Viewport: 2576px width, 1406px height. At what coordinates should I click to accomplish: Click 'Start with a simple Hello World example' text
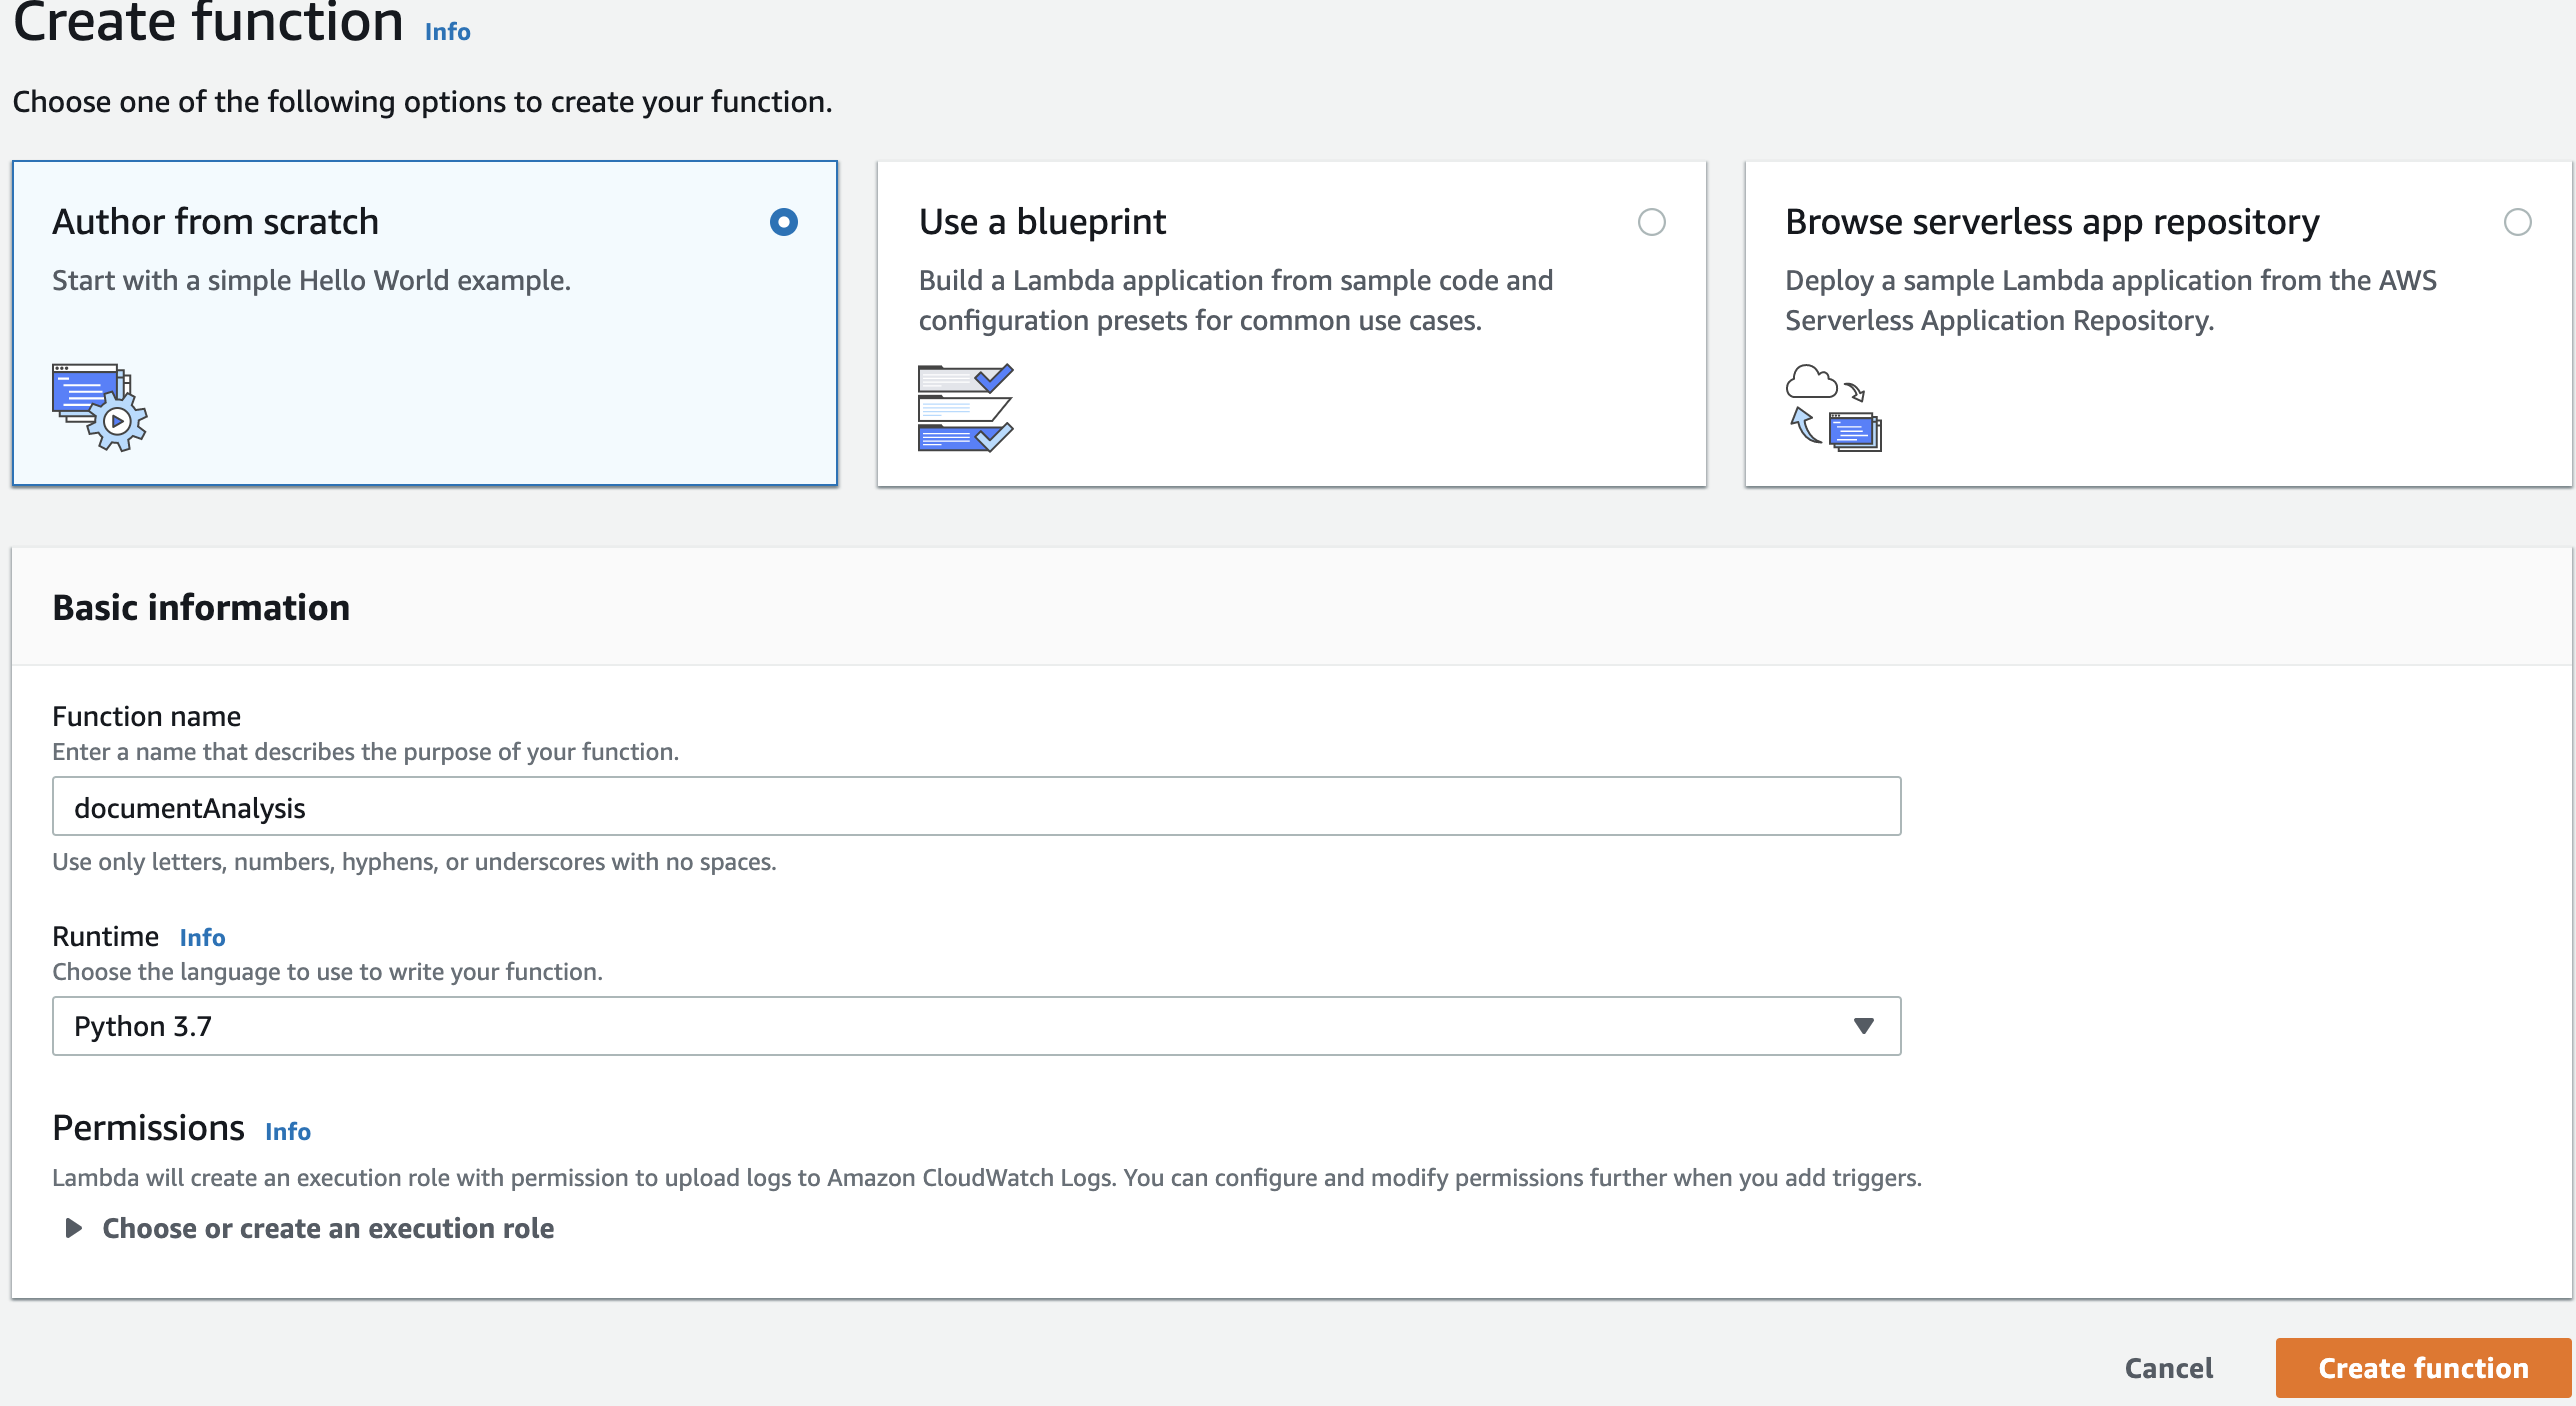point(311,281)
